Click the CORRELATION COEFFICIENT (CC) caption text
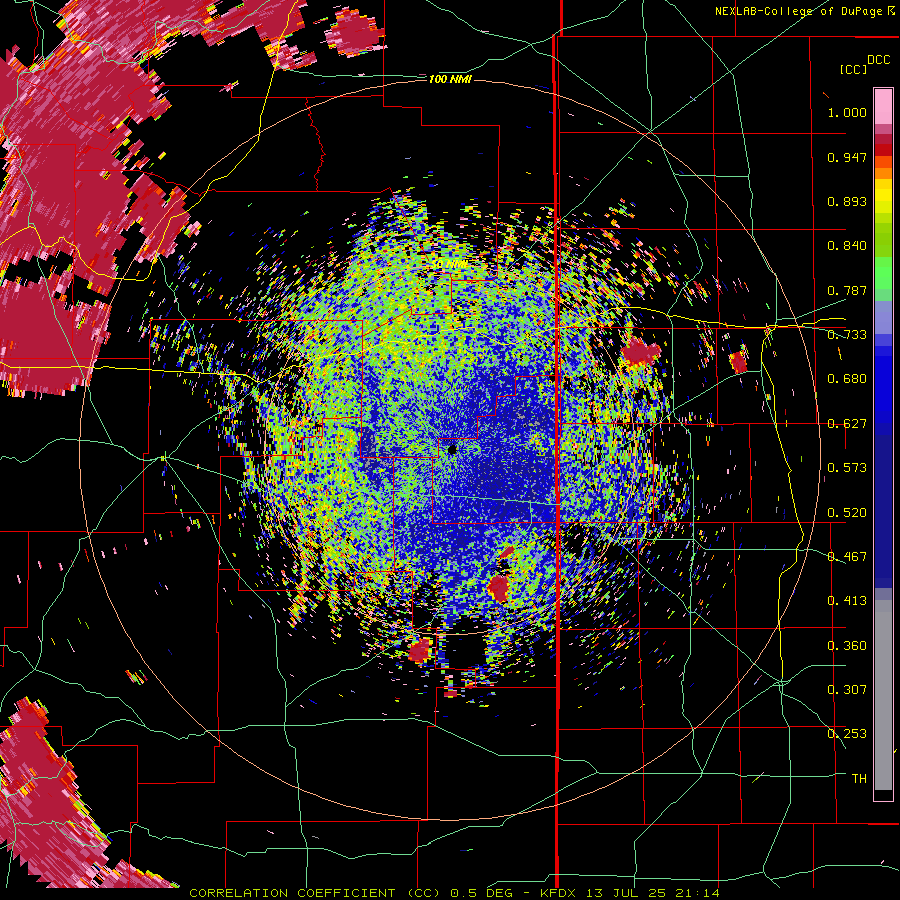900x900 pixels. coord(315,893)
